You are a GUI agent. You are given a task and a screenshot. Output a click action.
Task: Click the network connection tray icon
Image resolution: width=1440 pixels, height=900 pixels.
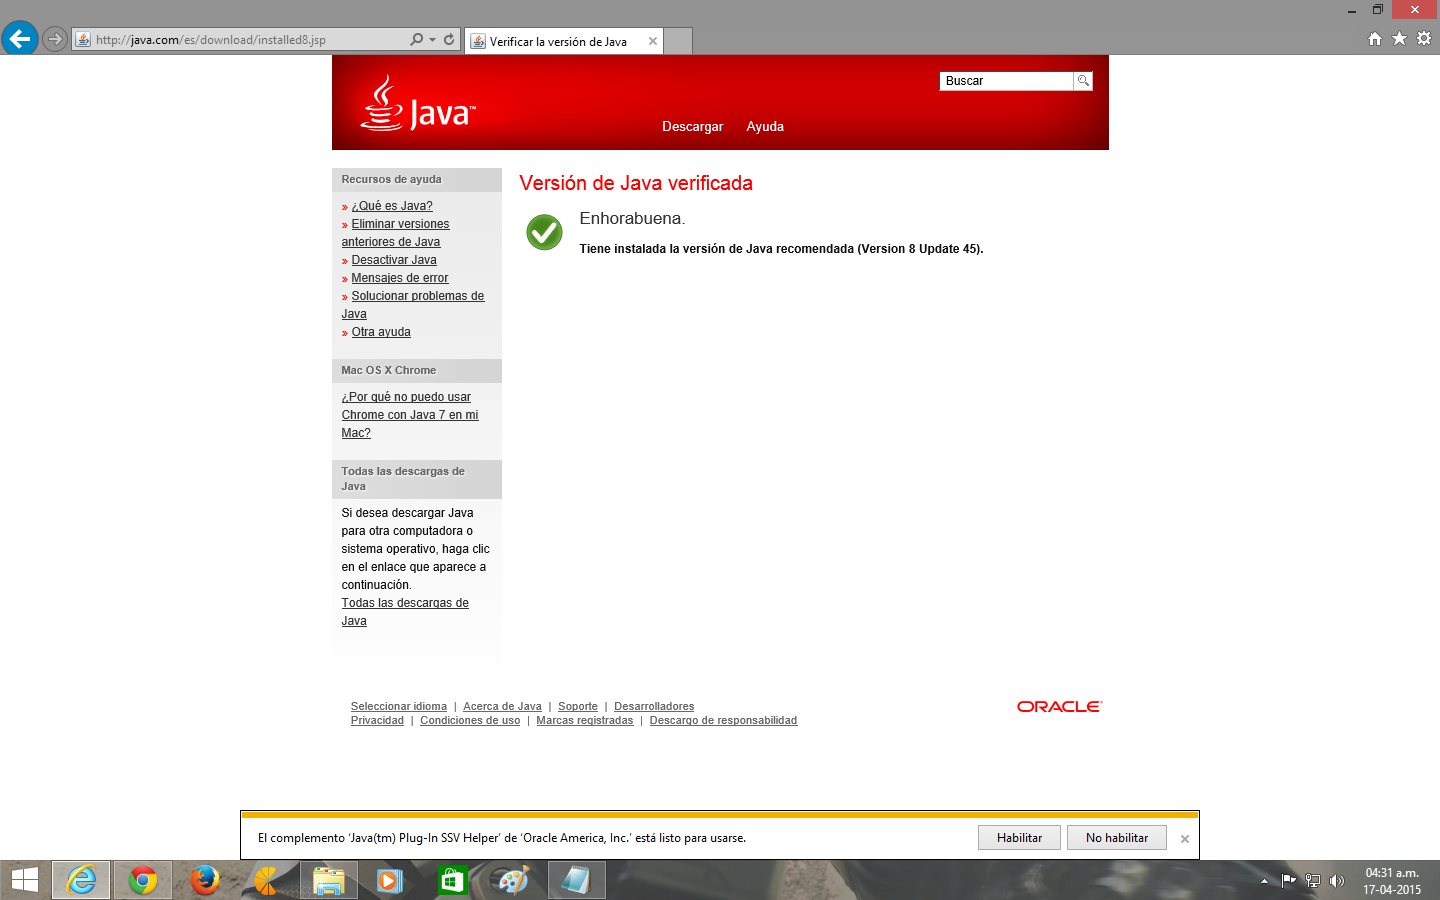point(1312,881)
